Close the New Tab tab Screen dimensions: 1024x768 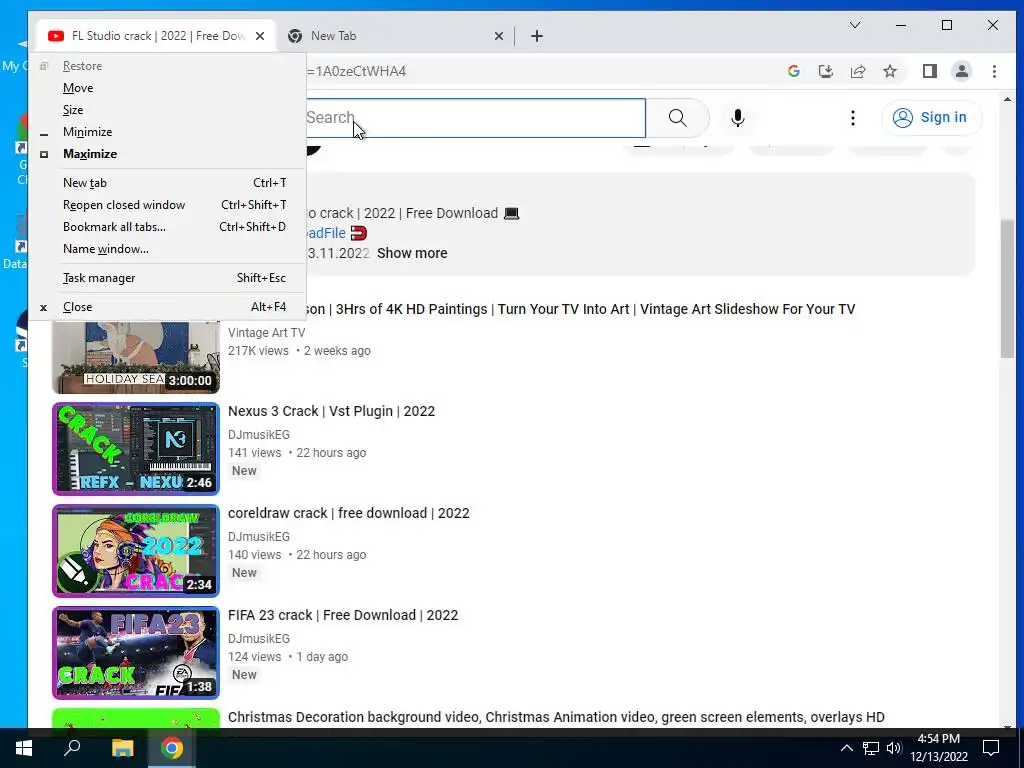[x=499, y=36]
